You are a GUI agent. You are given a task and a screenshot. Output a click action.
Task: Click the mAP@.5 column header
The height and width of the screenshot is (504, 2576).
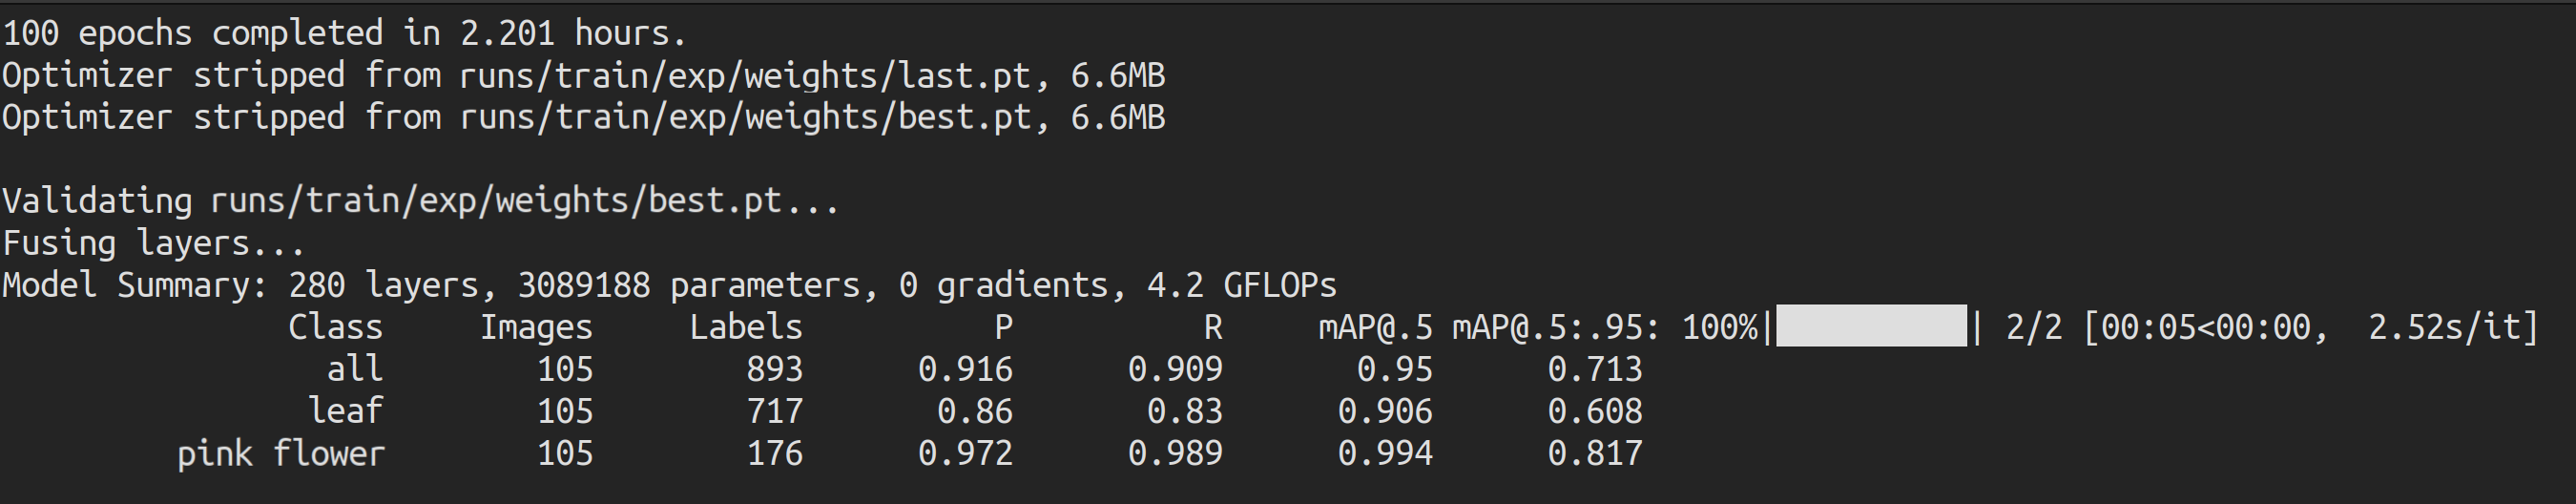click(x=1376, y=328)
